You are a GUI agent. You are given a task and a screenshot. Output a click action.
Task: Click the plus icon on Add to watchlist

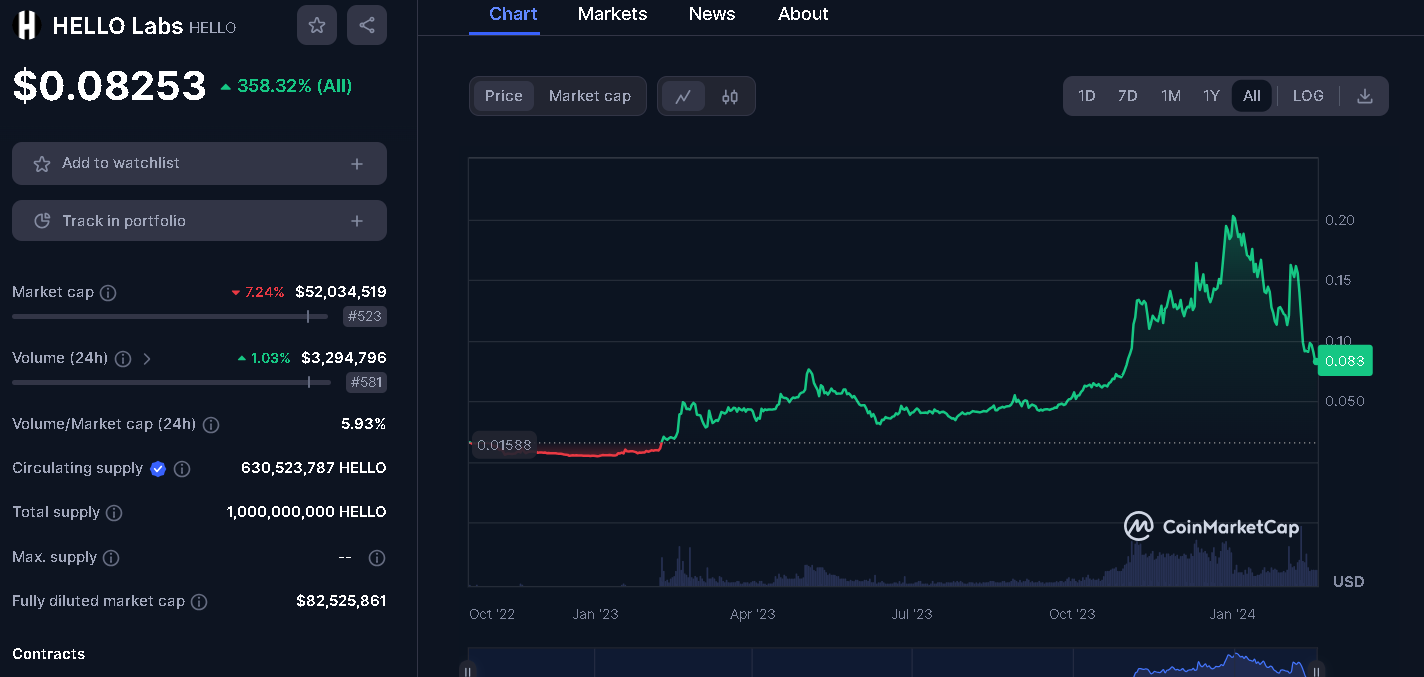pyautogui.click(x=357, y=164)
